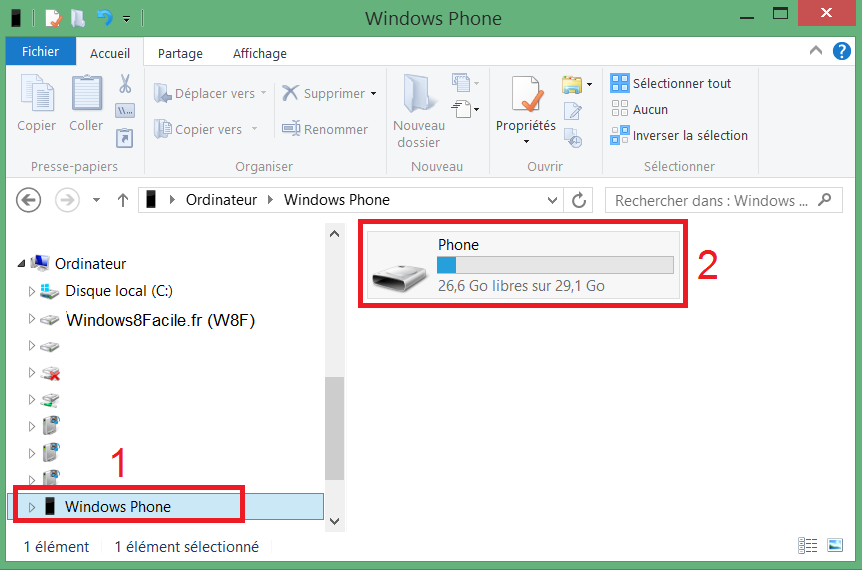
Task: Click the Couper scissors icon
Action: (x=125, y=84)
